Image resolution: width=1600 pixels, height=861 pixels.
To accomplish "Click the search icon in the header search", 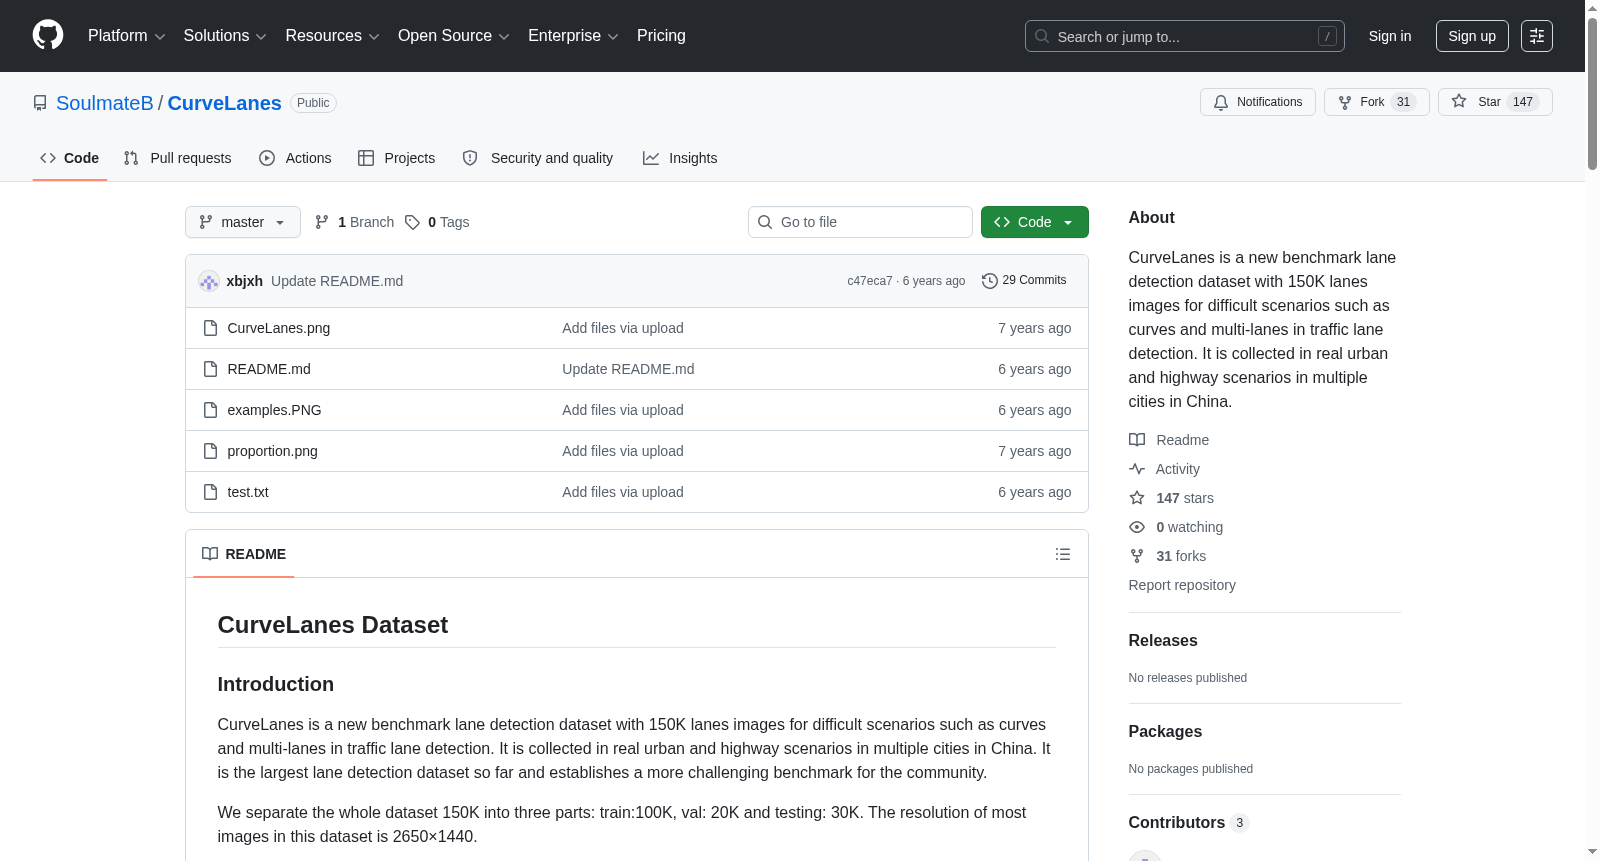I will point(1042,36).
